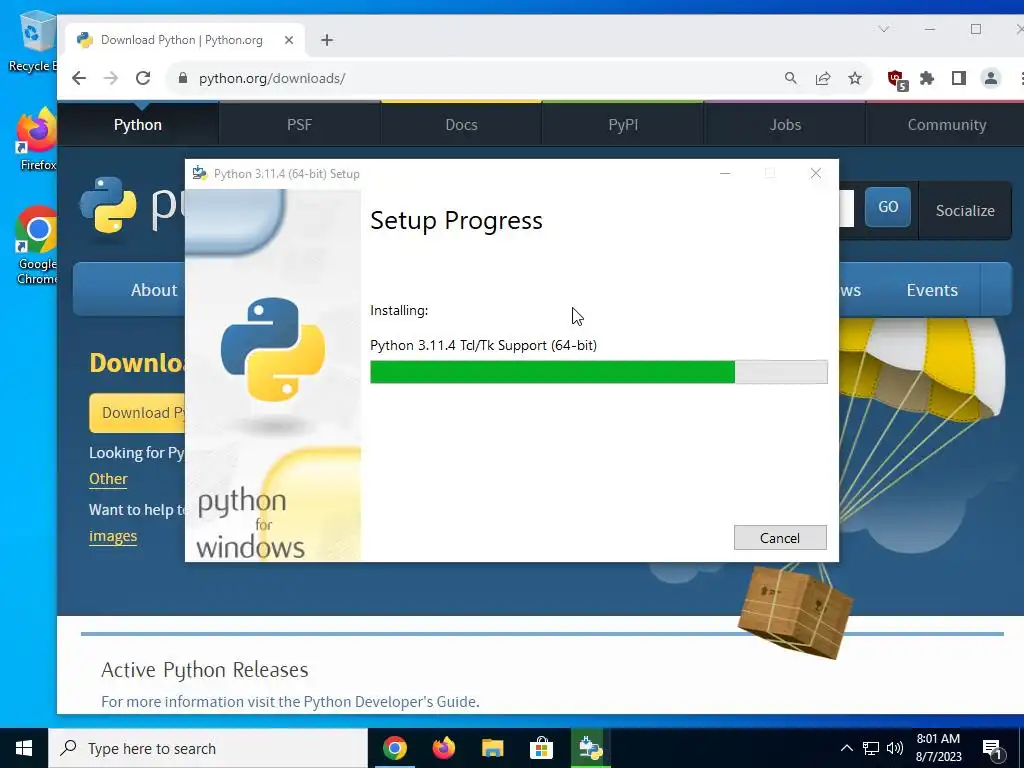Open the Python top navigation tab
Image resolution: width=1024 pixels, height=768 pixels.
click(x=138, y=125)
